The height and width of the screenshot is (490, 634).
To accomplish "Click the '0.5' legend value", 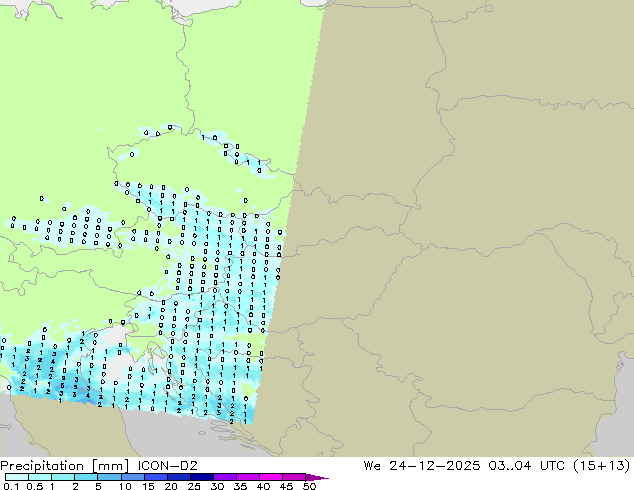I will [x=34, y=486].
